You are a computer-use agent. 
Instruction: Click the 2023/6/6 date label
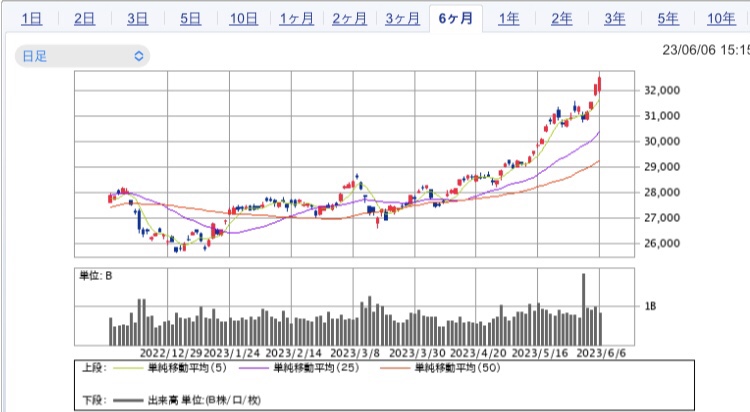point(601,353)
